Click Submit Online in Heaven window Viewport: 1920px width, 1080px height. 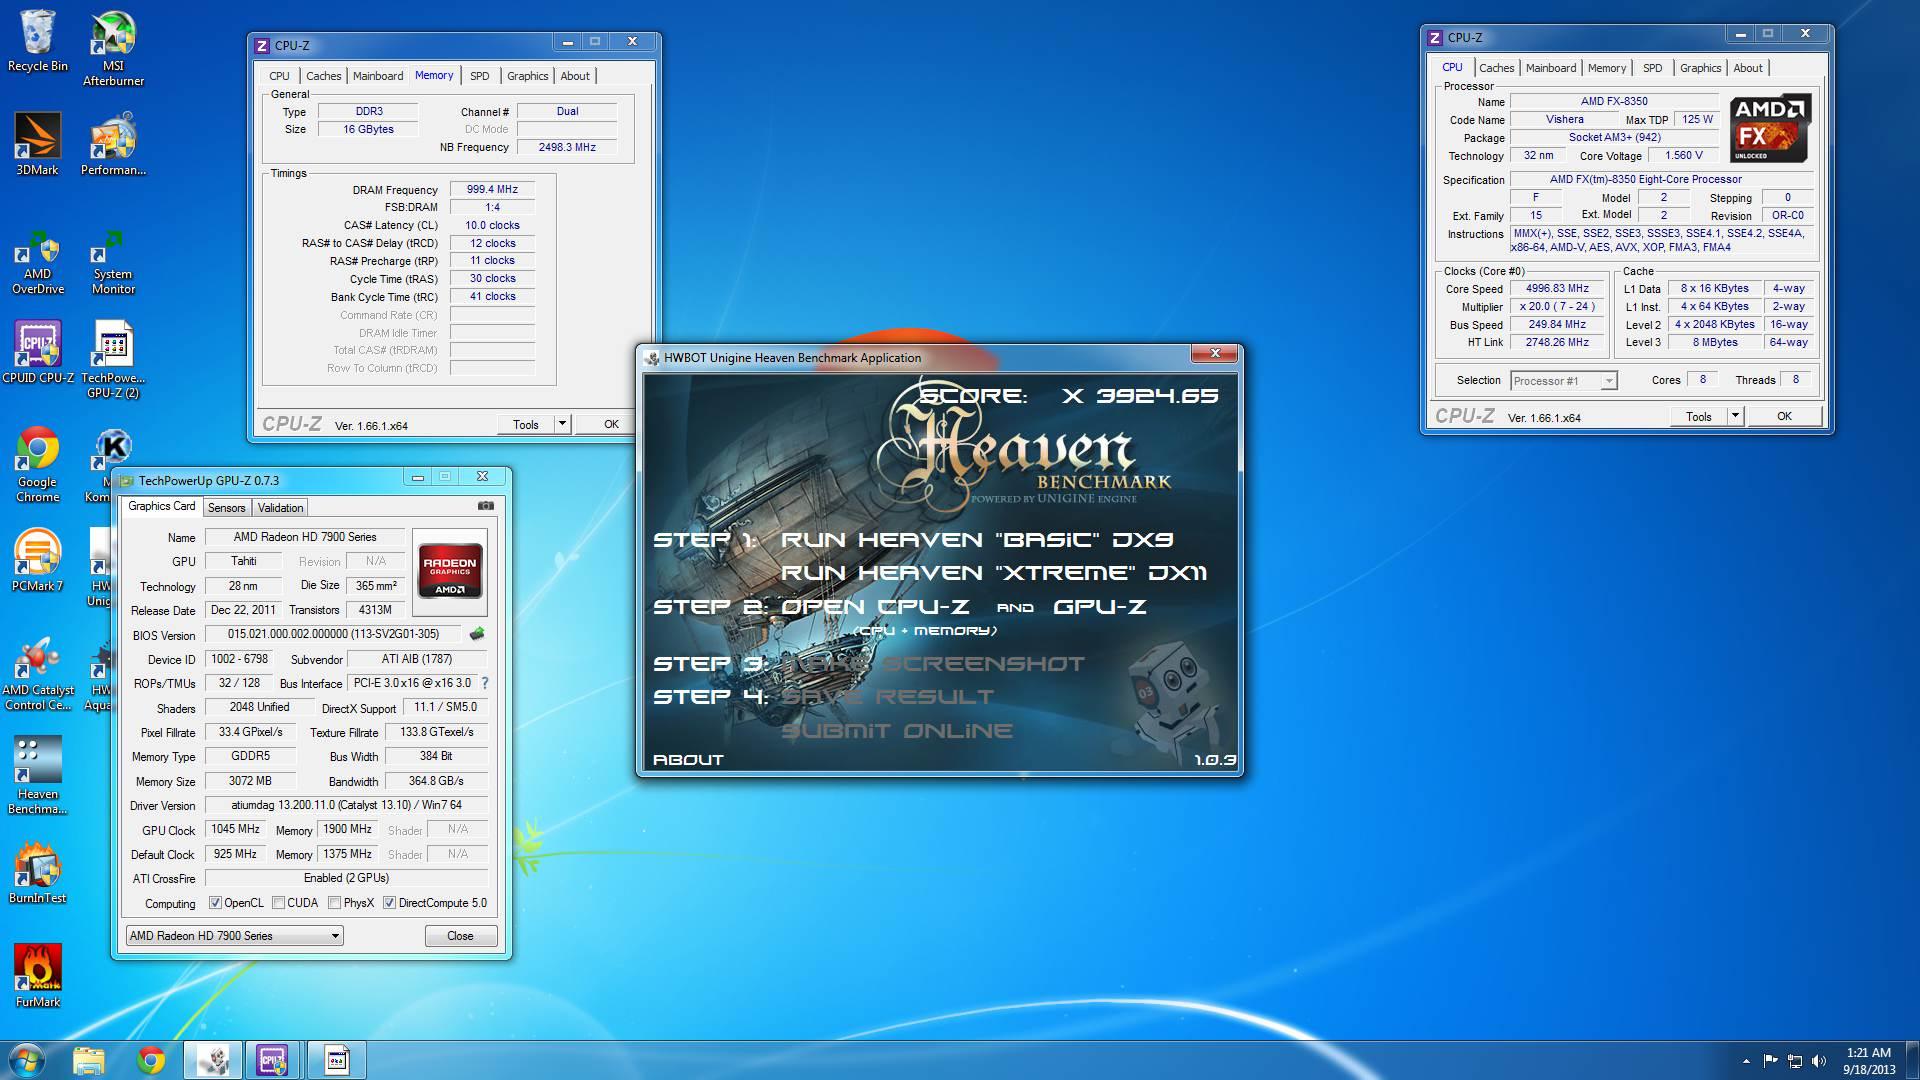896,731
